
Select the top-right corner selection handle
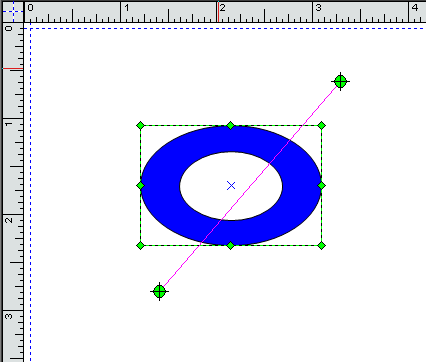click(321, 126)
